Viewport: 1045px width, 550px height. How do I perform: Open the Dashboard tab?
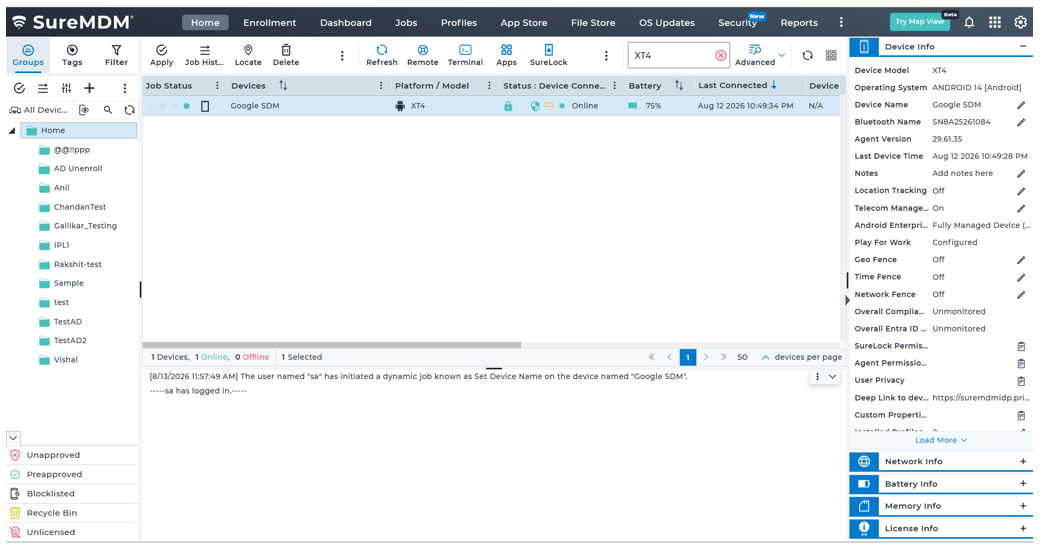[x=346, y=23]
